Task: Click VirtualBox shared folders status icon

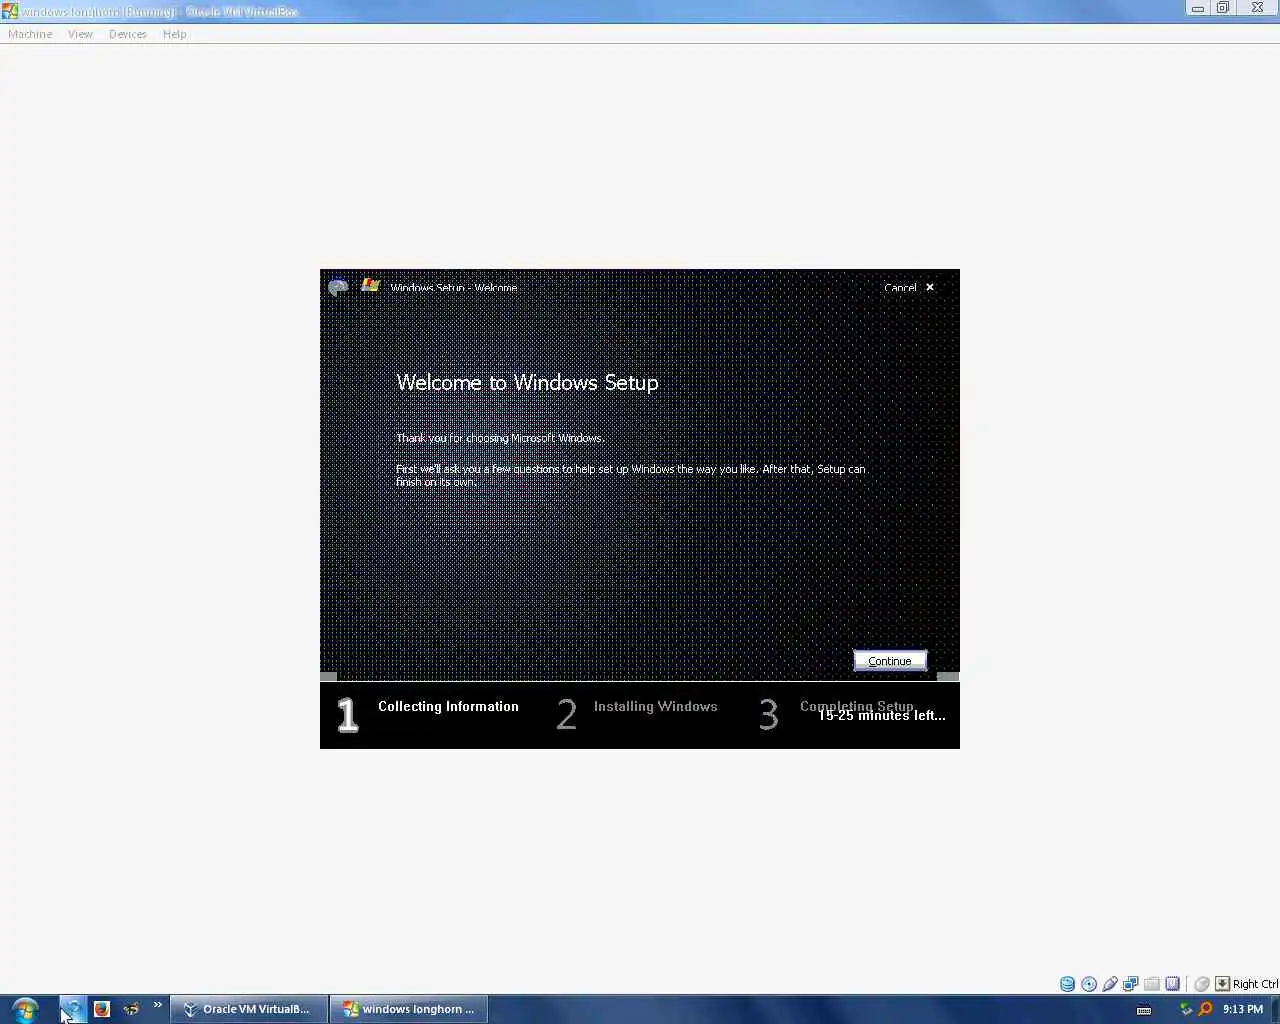Action: point(1152,984)
